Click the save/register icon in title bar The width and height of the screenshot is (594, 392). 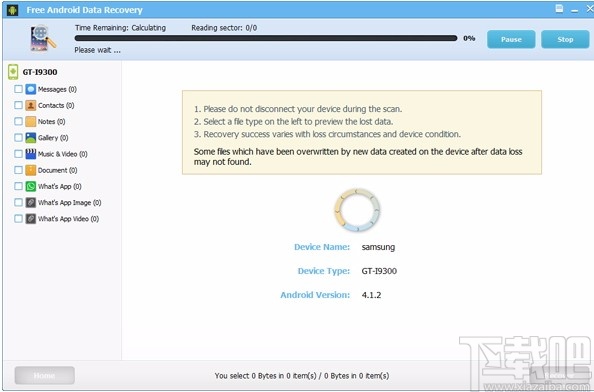pyautogui.click(x=559, y=9)
